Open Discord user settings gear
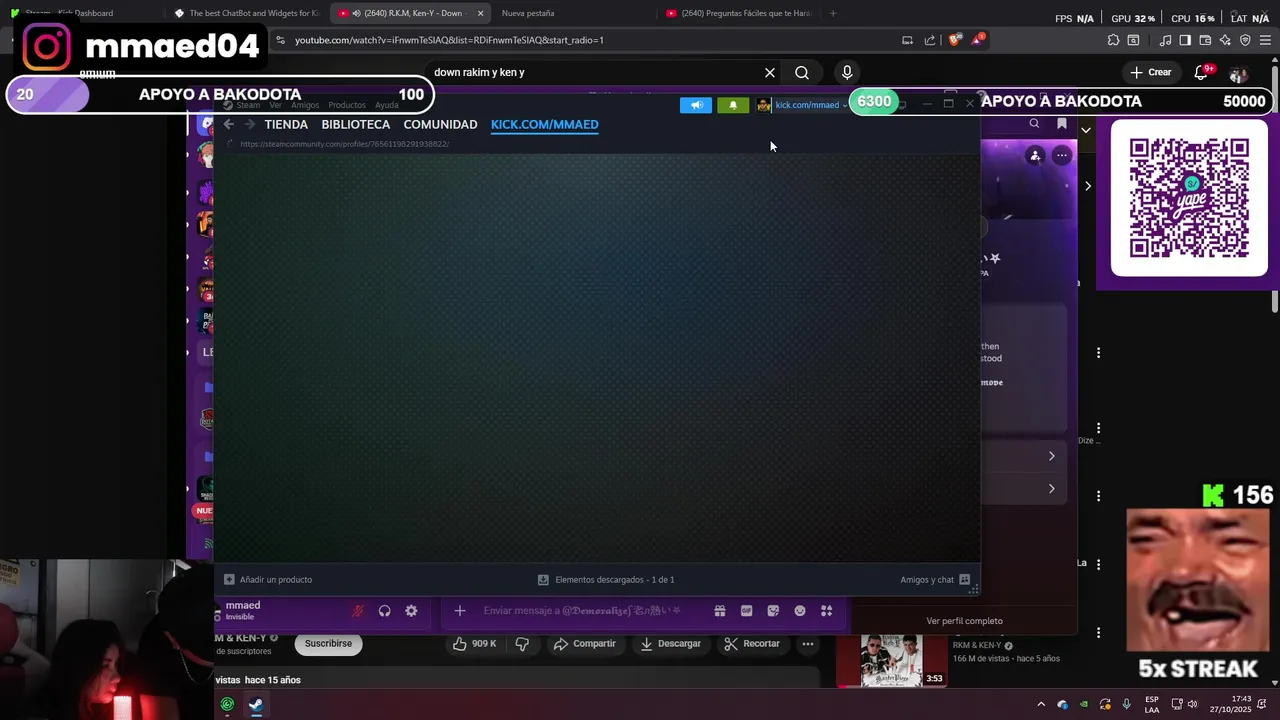Screen dimensions: 1280x720 click(x=411, y=611)
